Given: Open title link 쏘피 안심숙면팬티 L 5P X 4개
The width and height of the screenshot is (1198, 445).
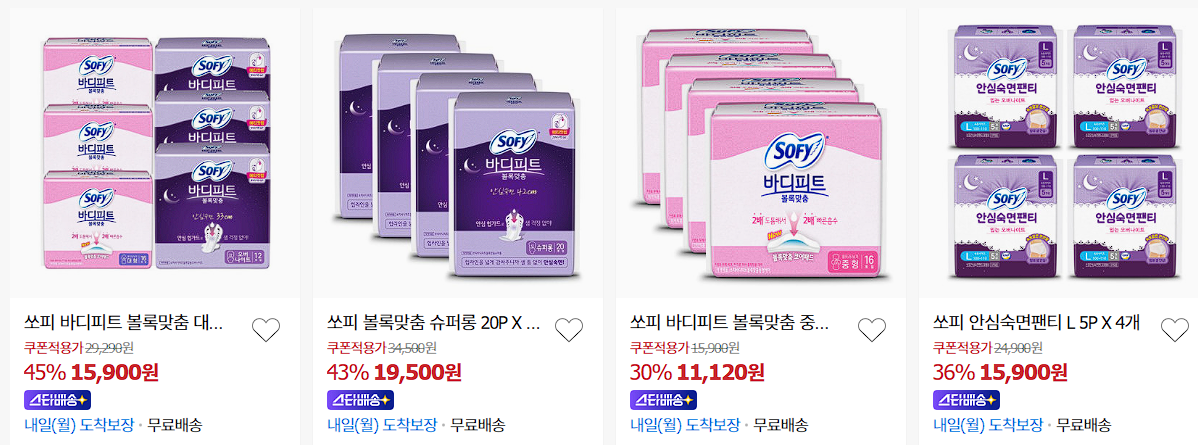Looking at the screenshot, I should pos(1036,323).
